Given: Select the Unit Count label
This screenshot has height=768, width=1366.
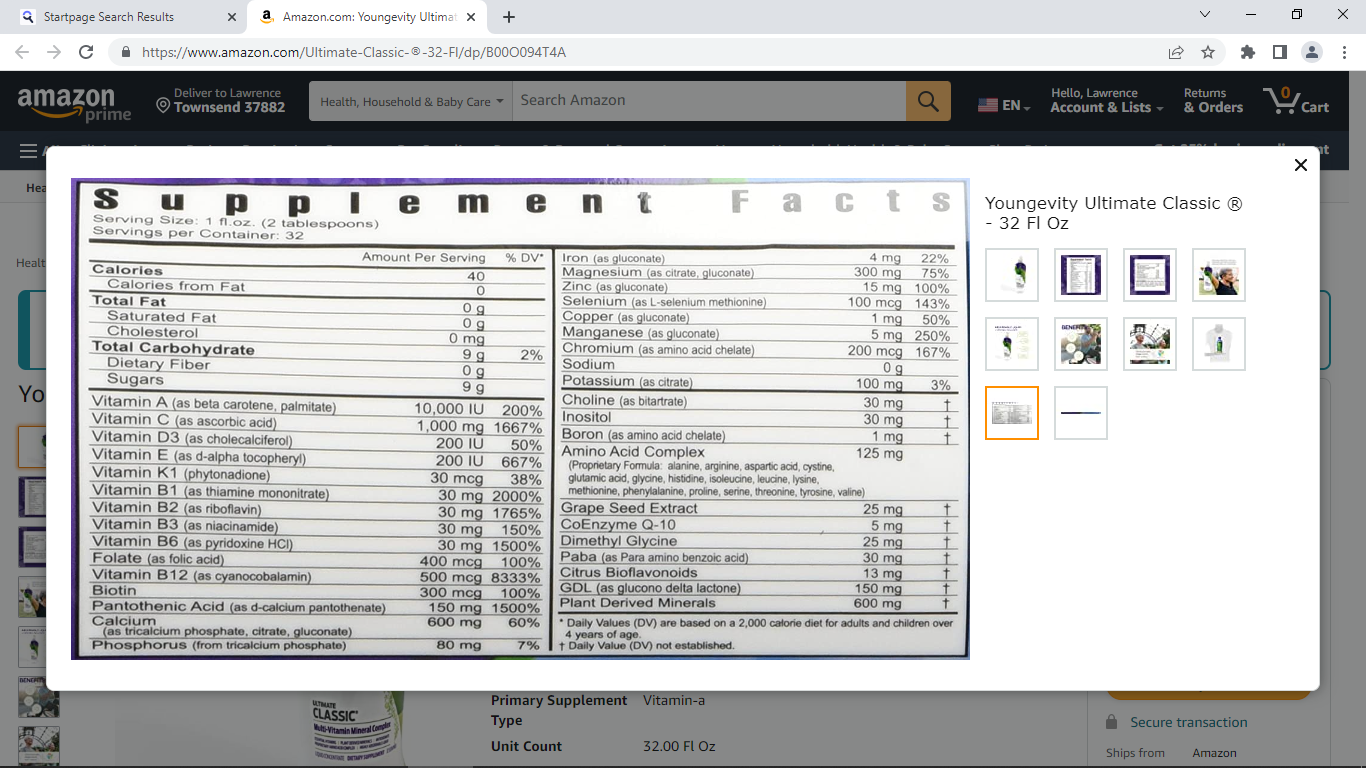Looking at the screenshot, I should (x=526, y=746).
